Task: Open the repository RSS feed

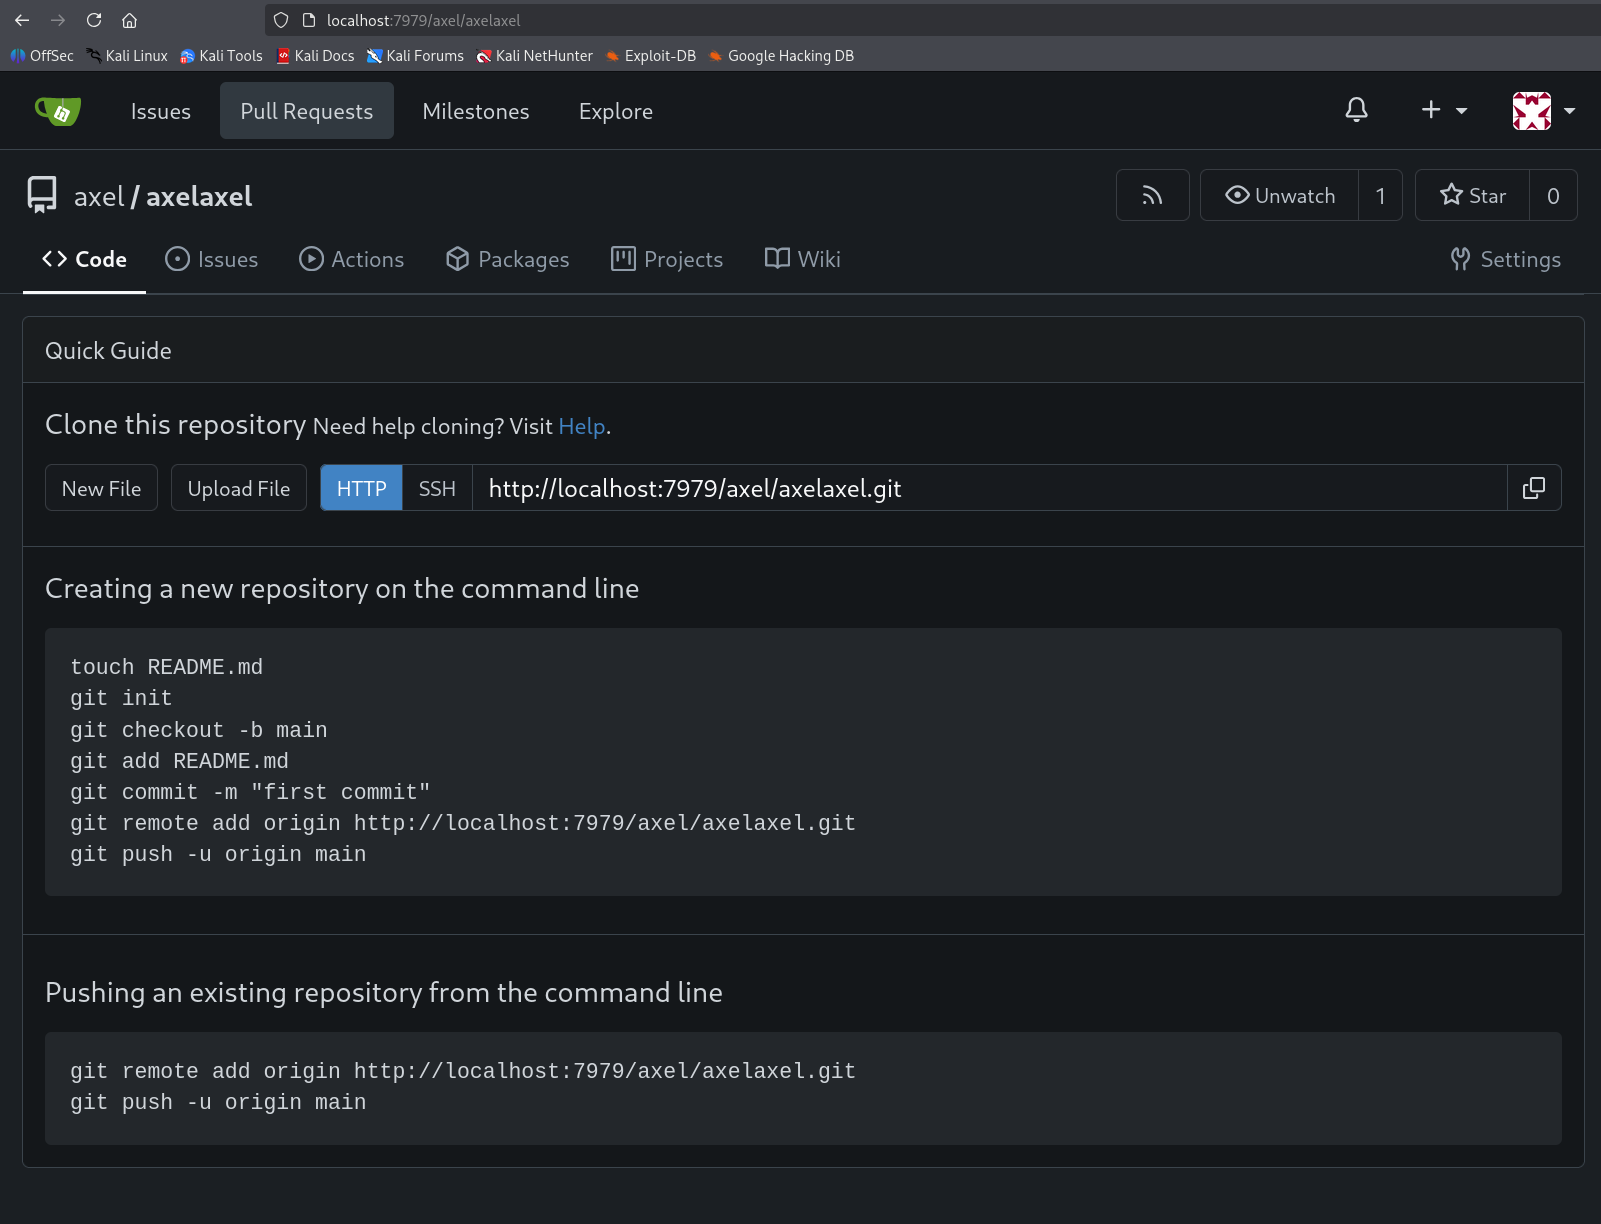Action: coord(1152,195)
